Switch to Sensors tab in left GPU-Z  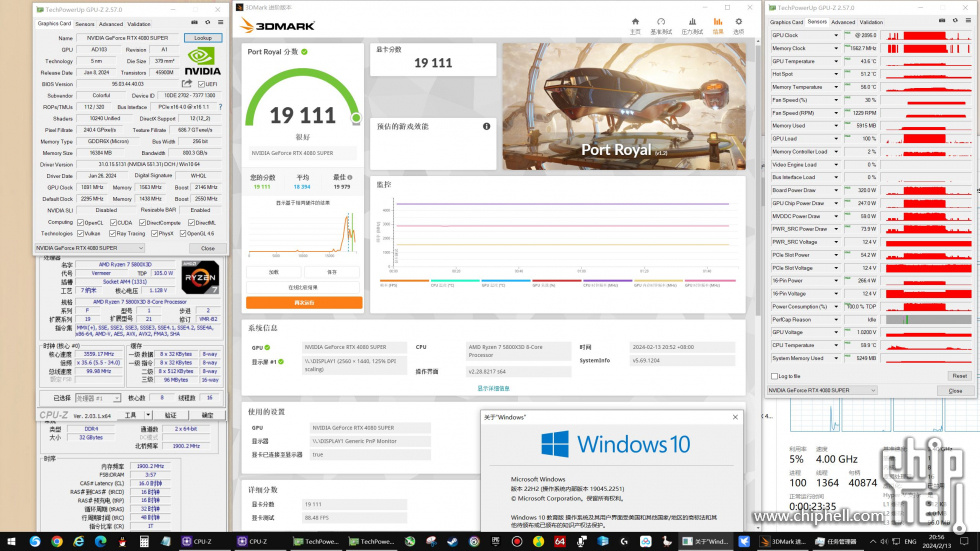tap(85, 24)
